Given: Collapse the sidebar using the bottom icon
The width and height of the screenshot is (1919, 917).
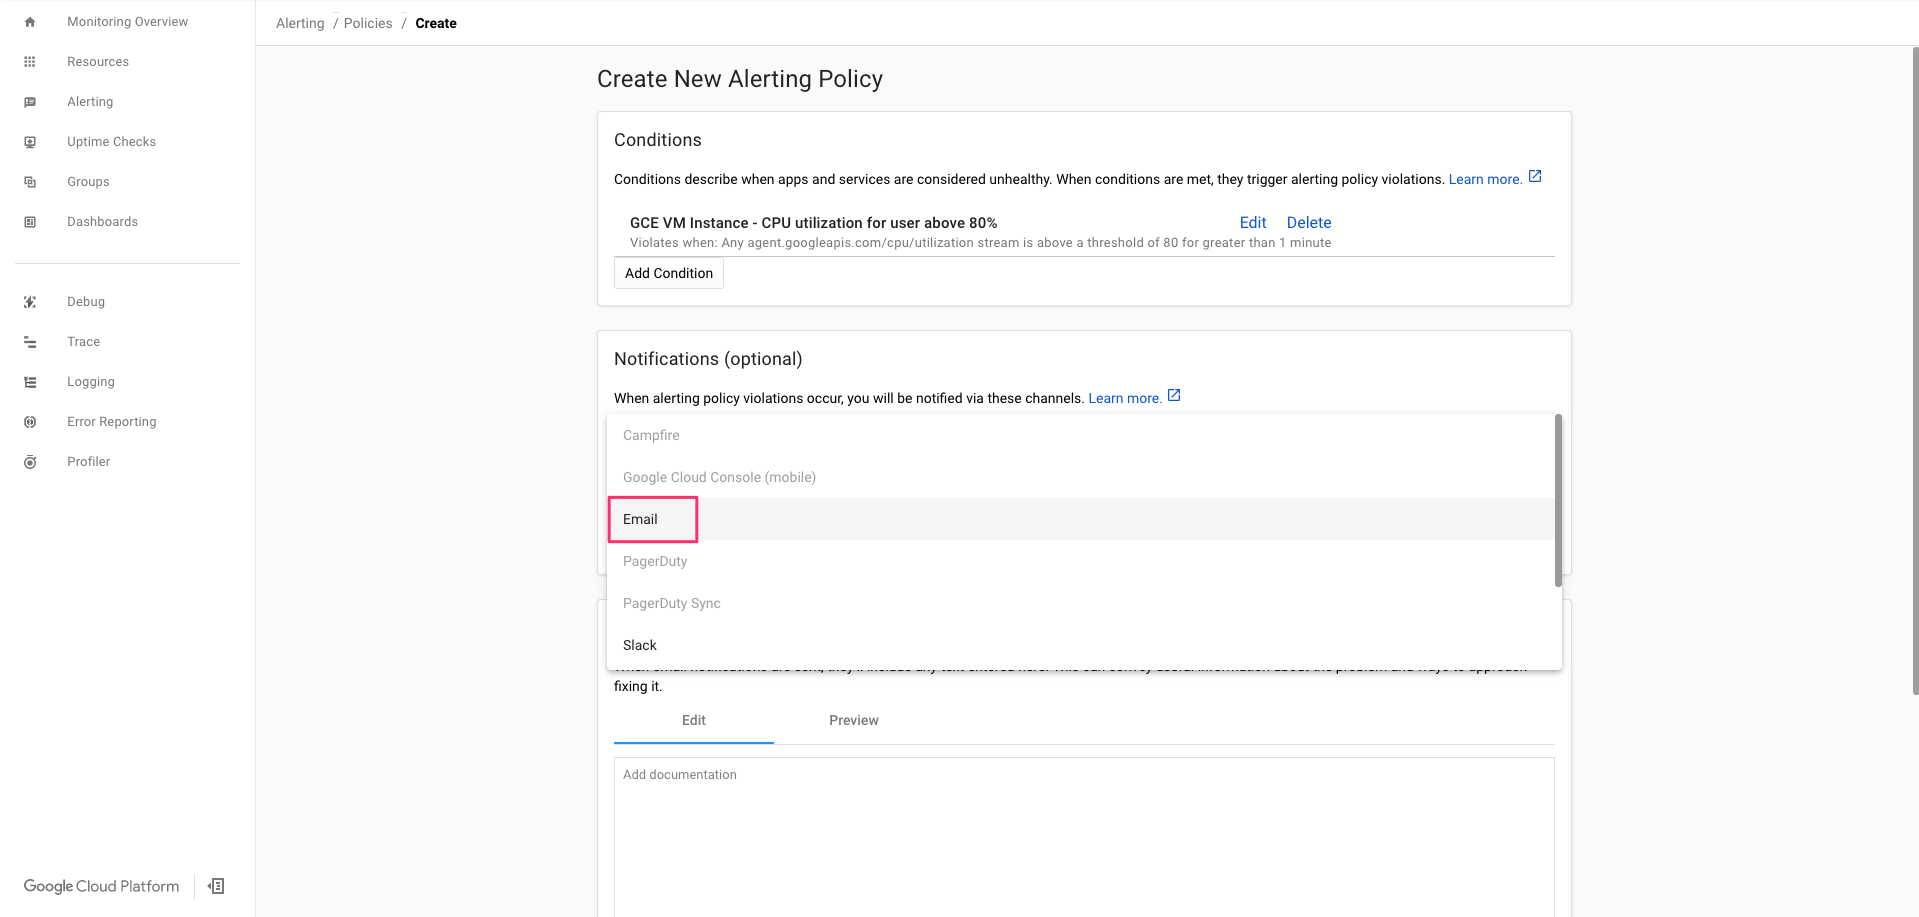Looking at the screenshot, I should (x=215, y=886).
